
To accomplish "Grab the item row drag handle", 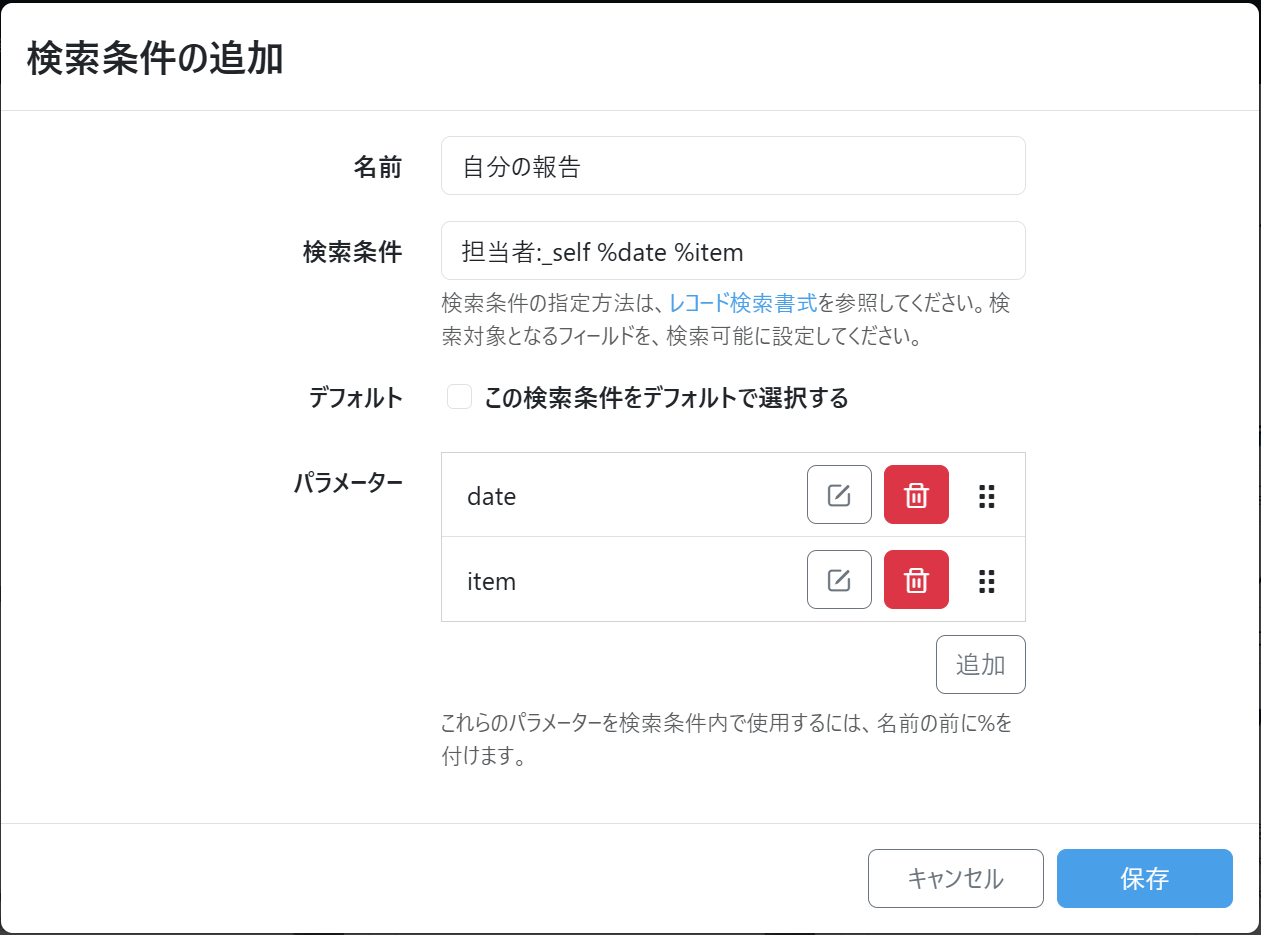I will pos(986,581).
